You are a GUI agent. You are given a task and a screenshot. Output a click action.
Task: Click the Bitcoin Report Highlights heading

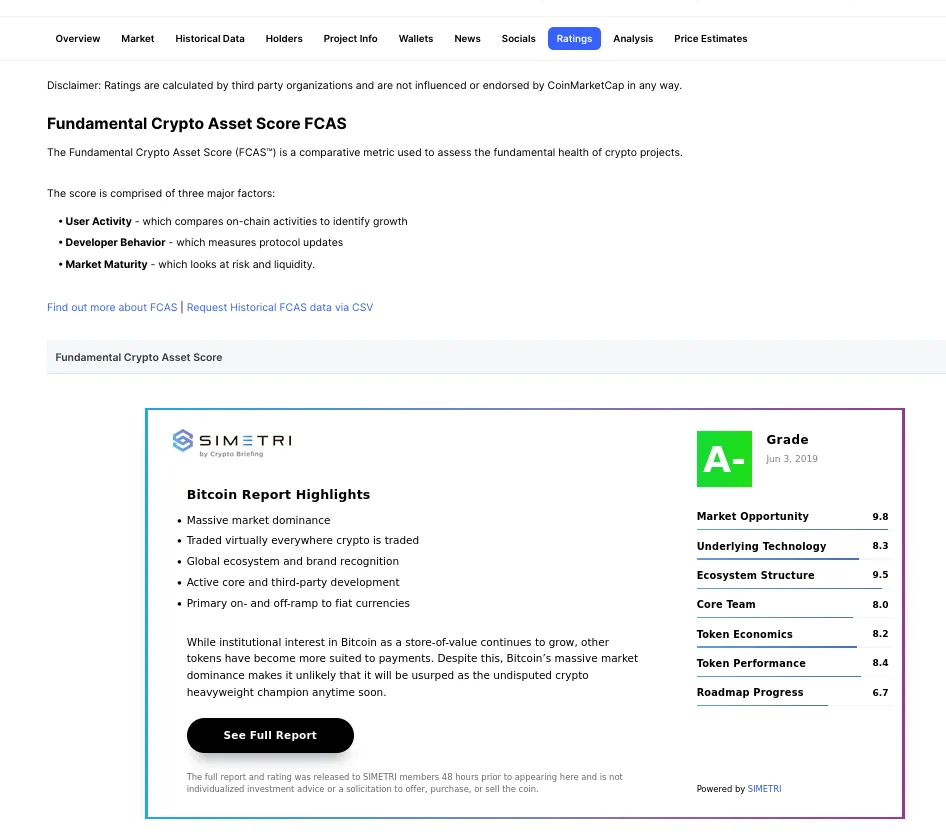[x=278, y=495]
